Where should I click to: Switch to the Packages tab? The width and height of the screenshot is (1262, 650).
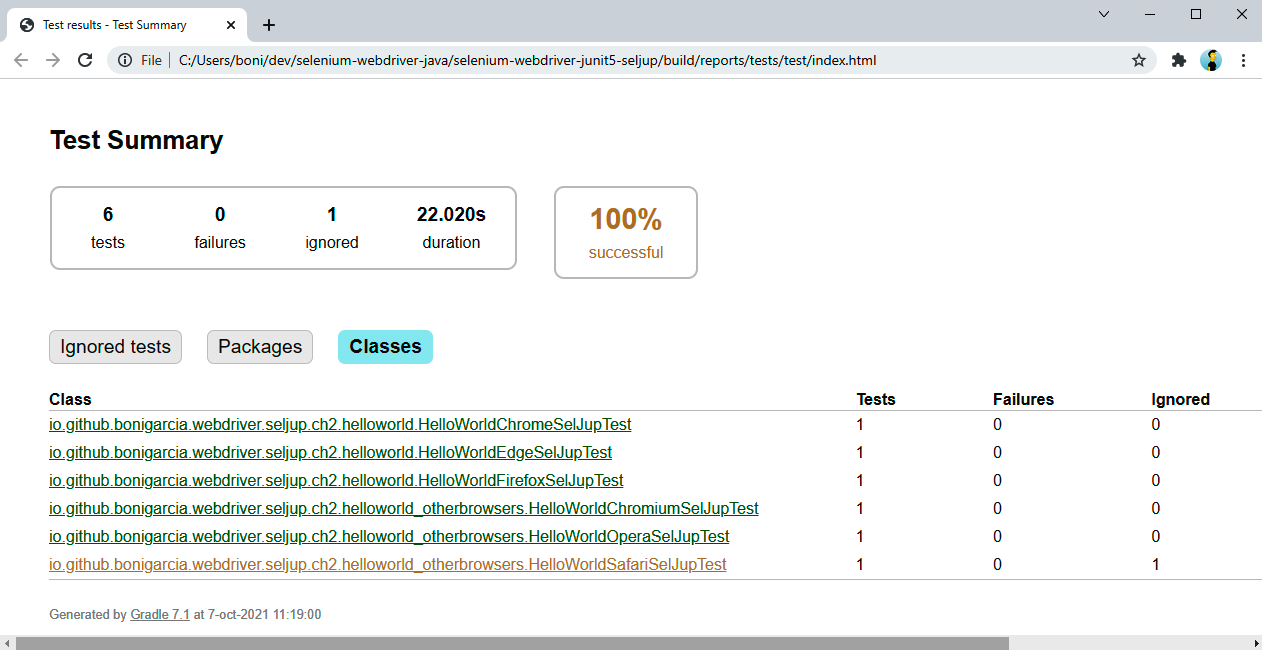point(260,347)
